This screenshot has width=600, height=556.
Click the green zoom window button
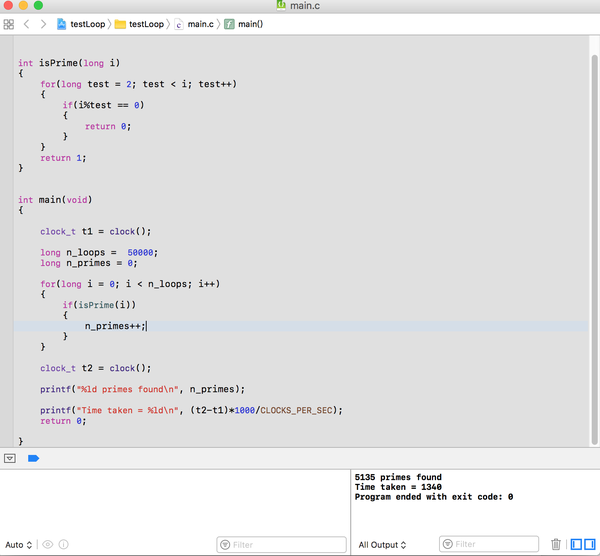38,5
